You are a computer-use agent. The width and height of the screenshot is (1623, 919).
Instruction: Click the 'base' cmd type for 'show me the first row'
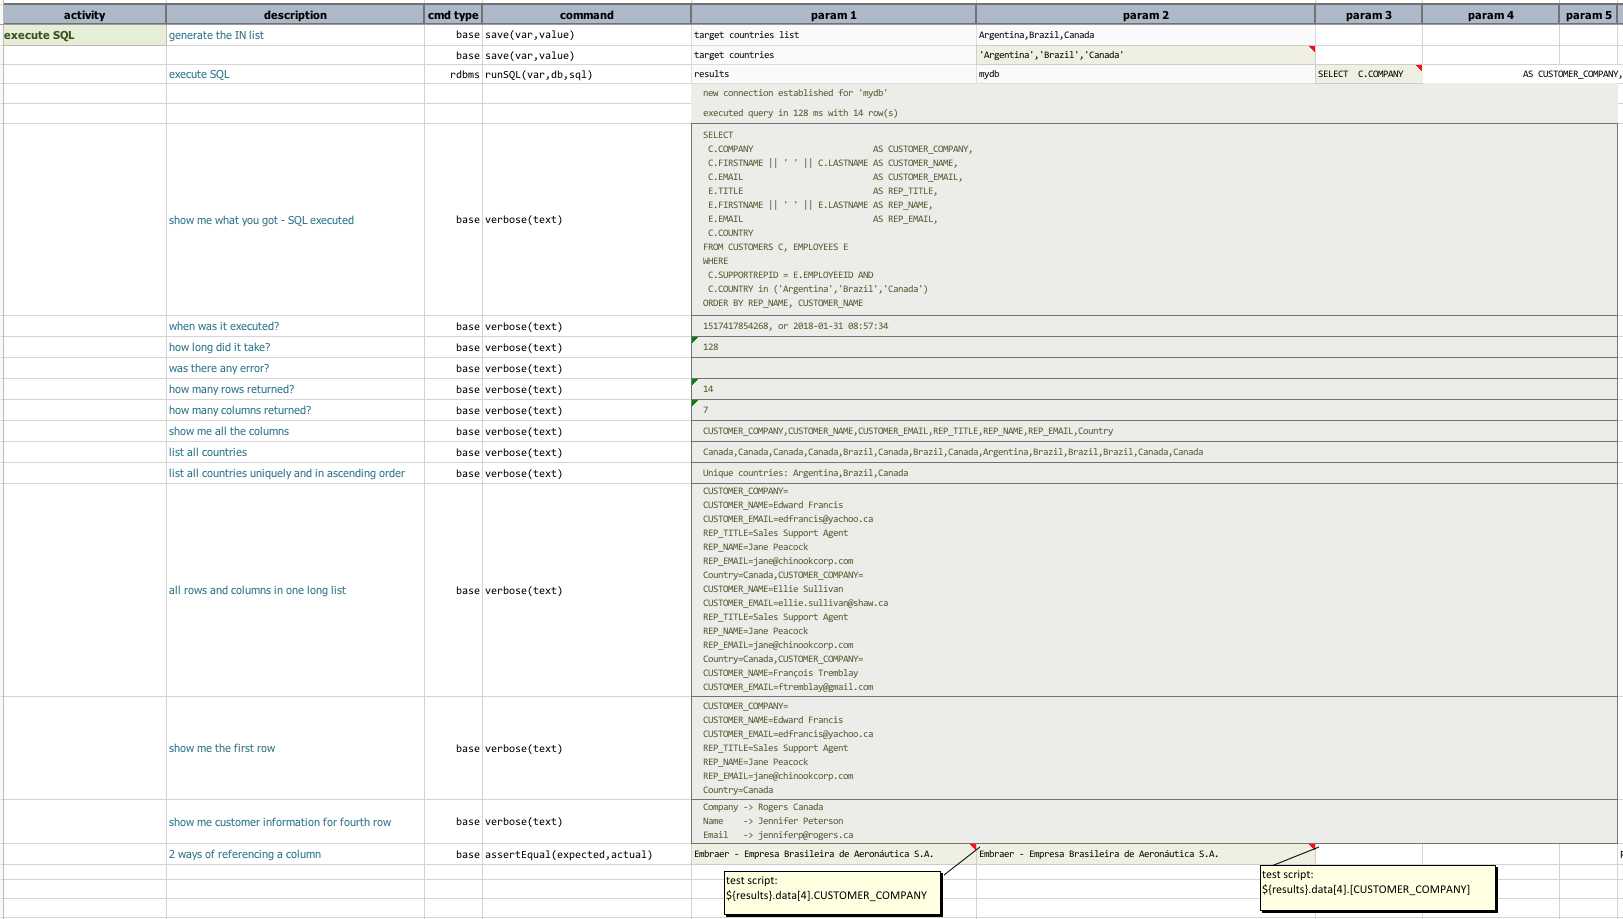click(453, 748)
